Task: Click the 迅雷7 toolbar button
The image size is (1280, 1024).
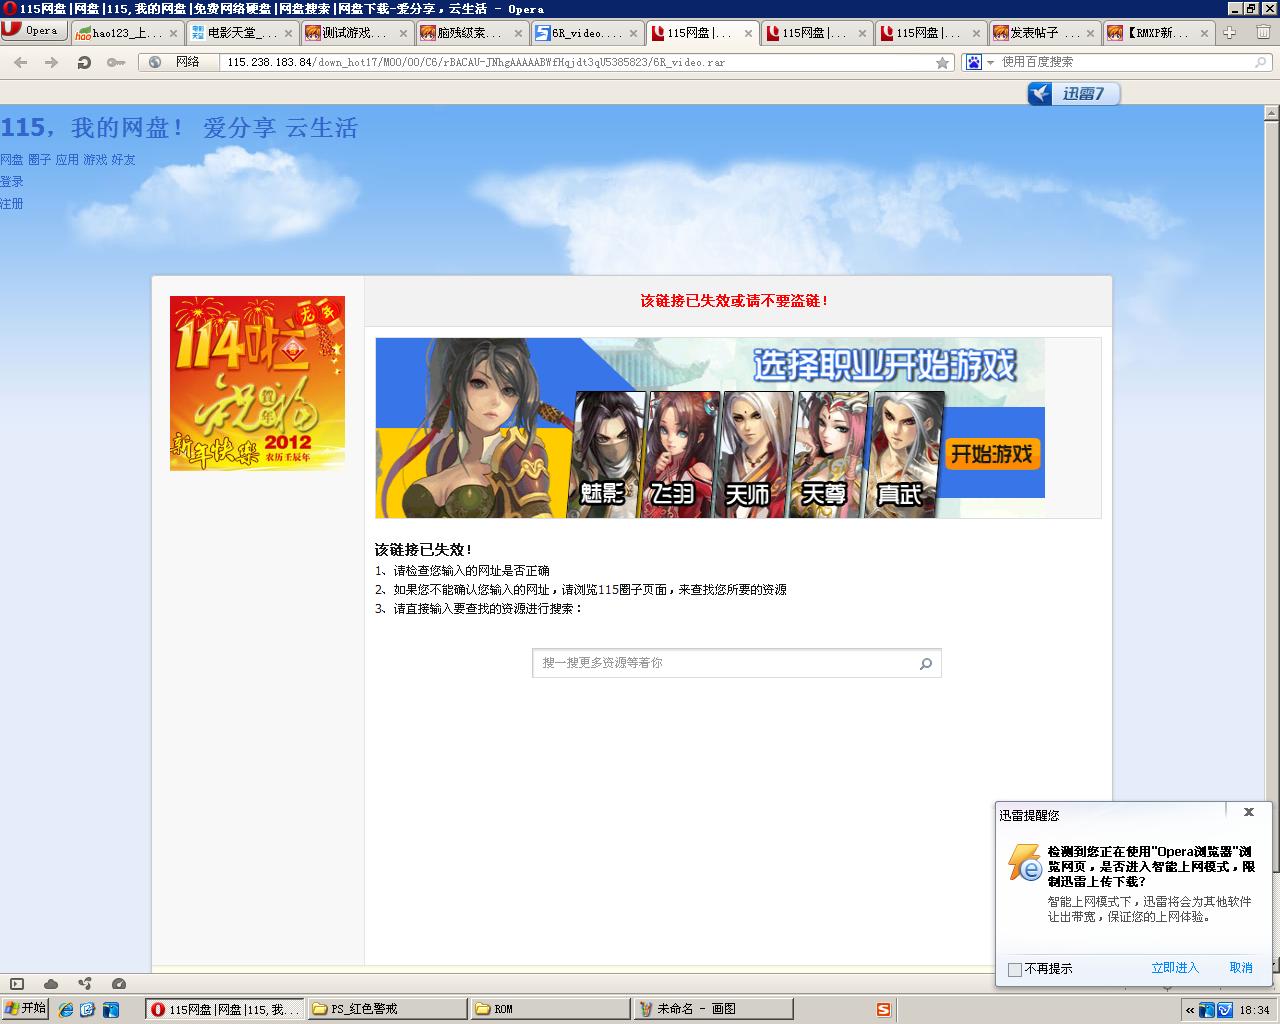Action: pyautogui.click(x=1073, y=93)
